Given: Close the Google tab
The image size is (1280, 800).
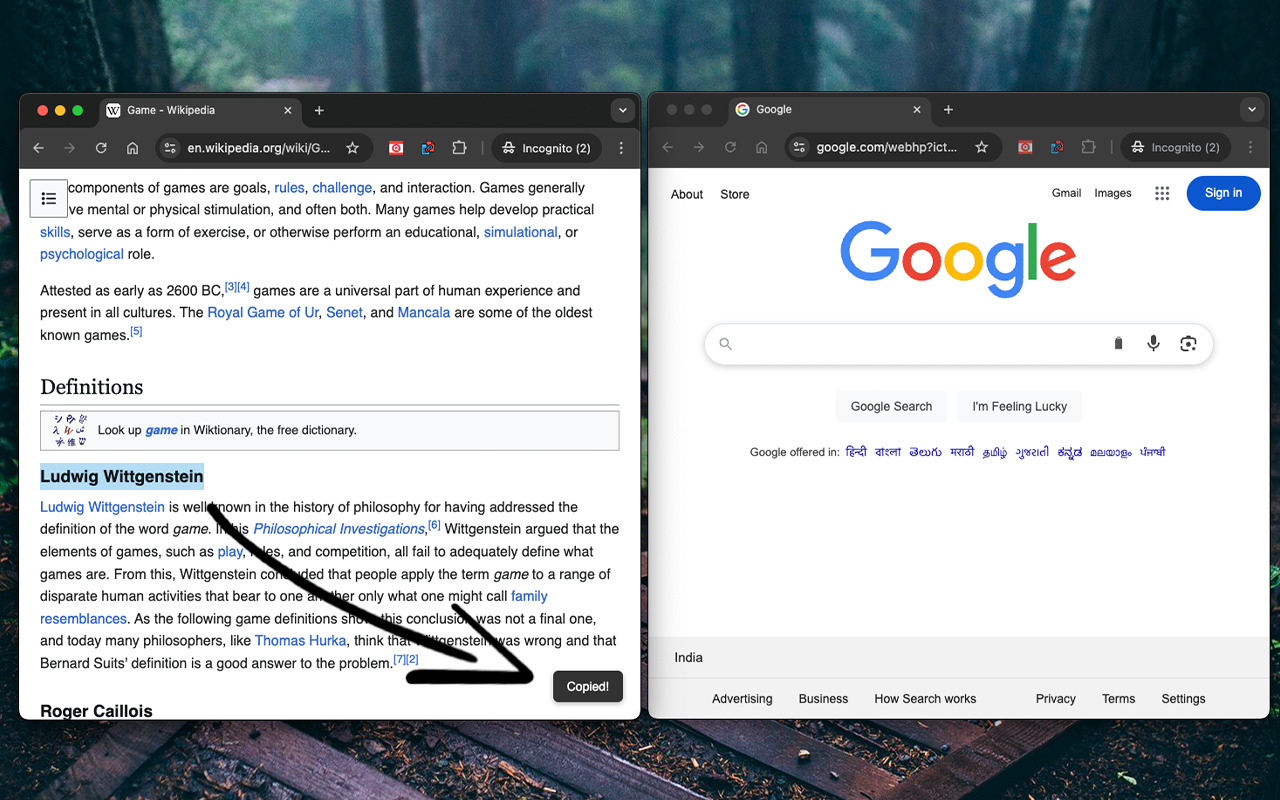Looking at the screenshot, I should [x=917, y=109].
